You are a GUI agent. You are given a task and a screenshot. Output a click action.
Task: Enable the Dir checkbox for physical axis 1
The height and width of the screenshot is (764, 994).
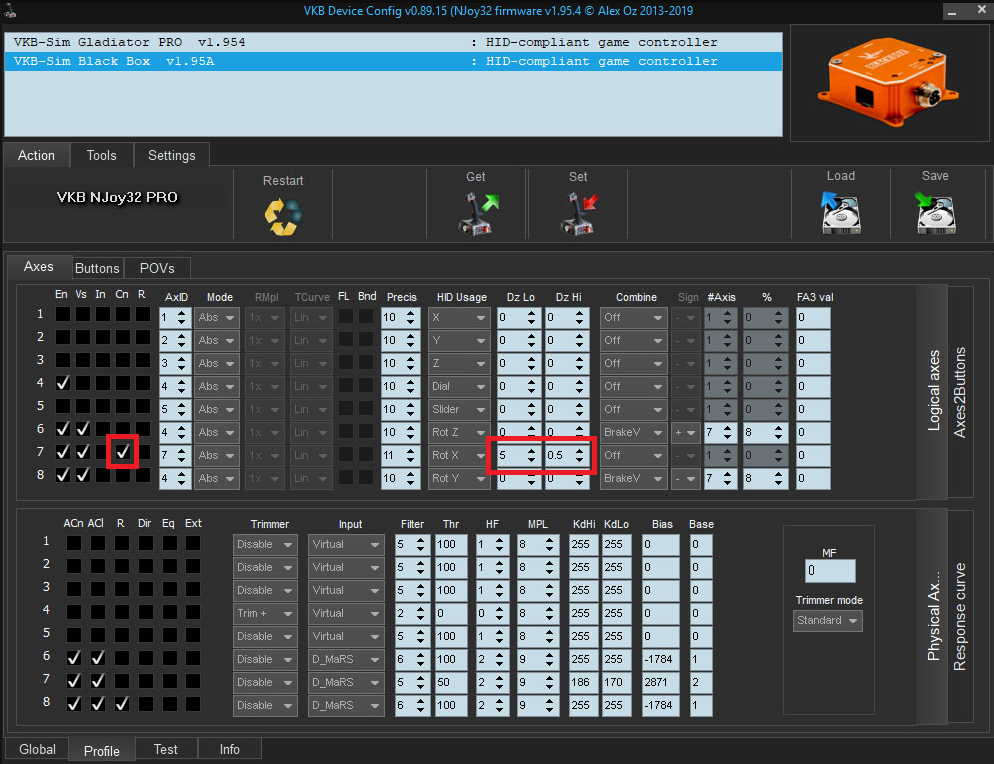(146, 543)
